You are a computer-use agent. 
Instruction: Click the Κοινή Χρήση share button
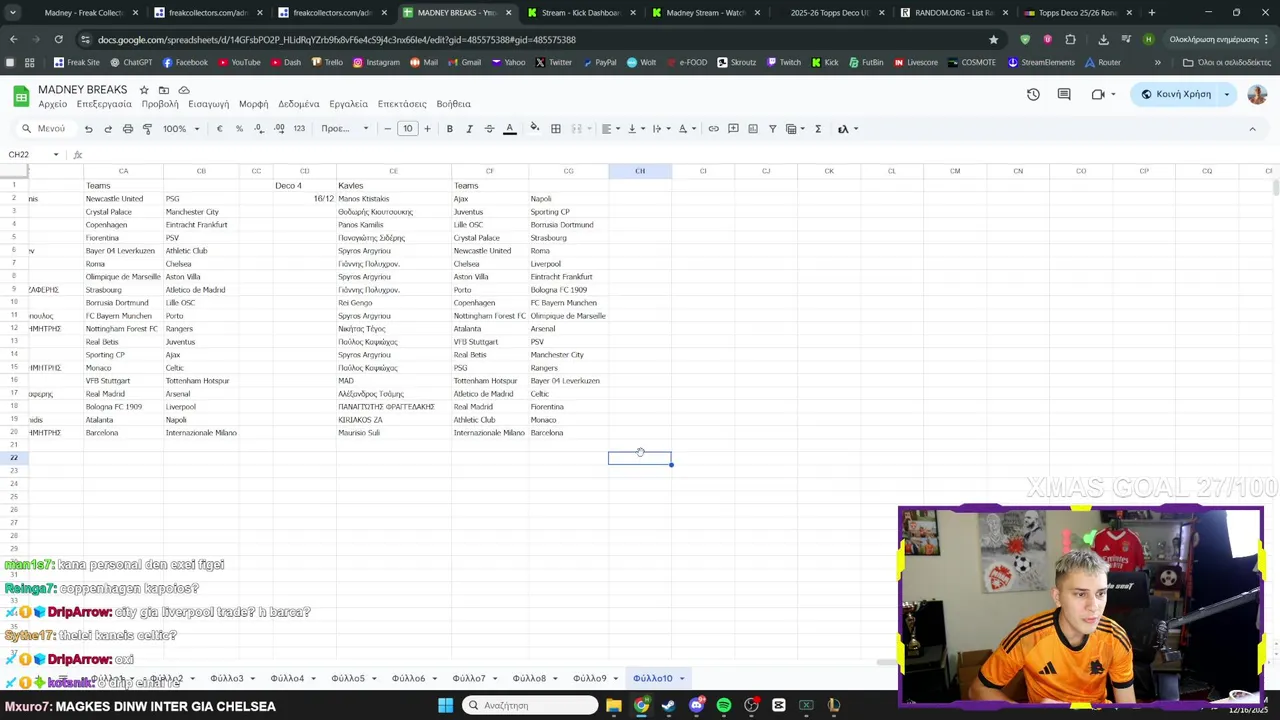(1176, 94)
